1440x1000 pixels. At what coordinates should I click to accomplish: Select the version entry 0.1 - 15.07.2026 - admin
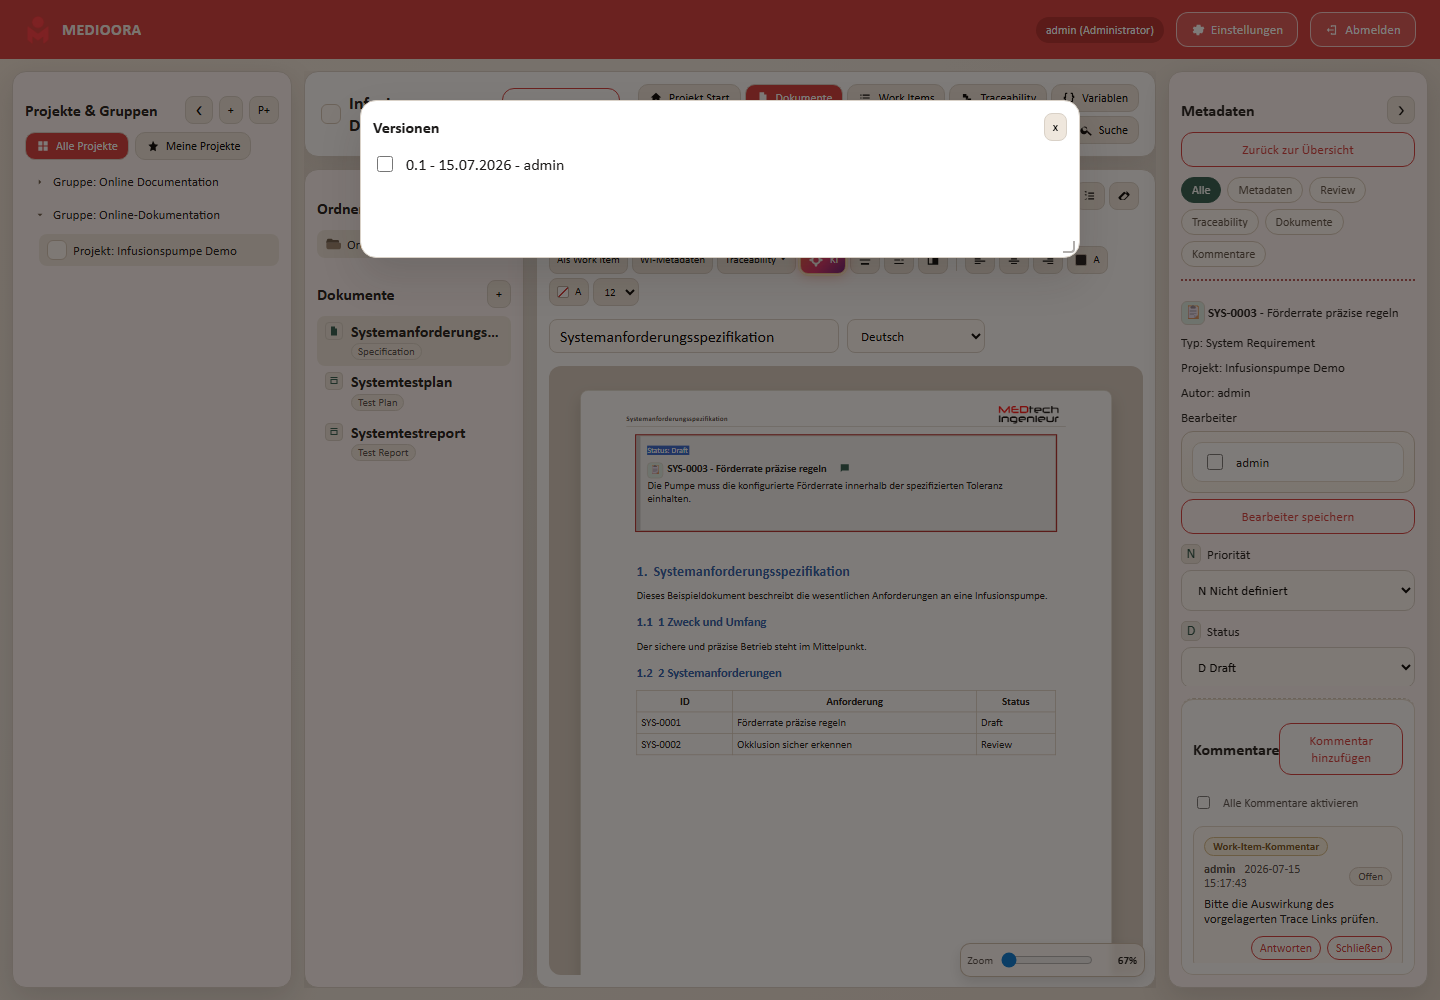[485, 165]
